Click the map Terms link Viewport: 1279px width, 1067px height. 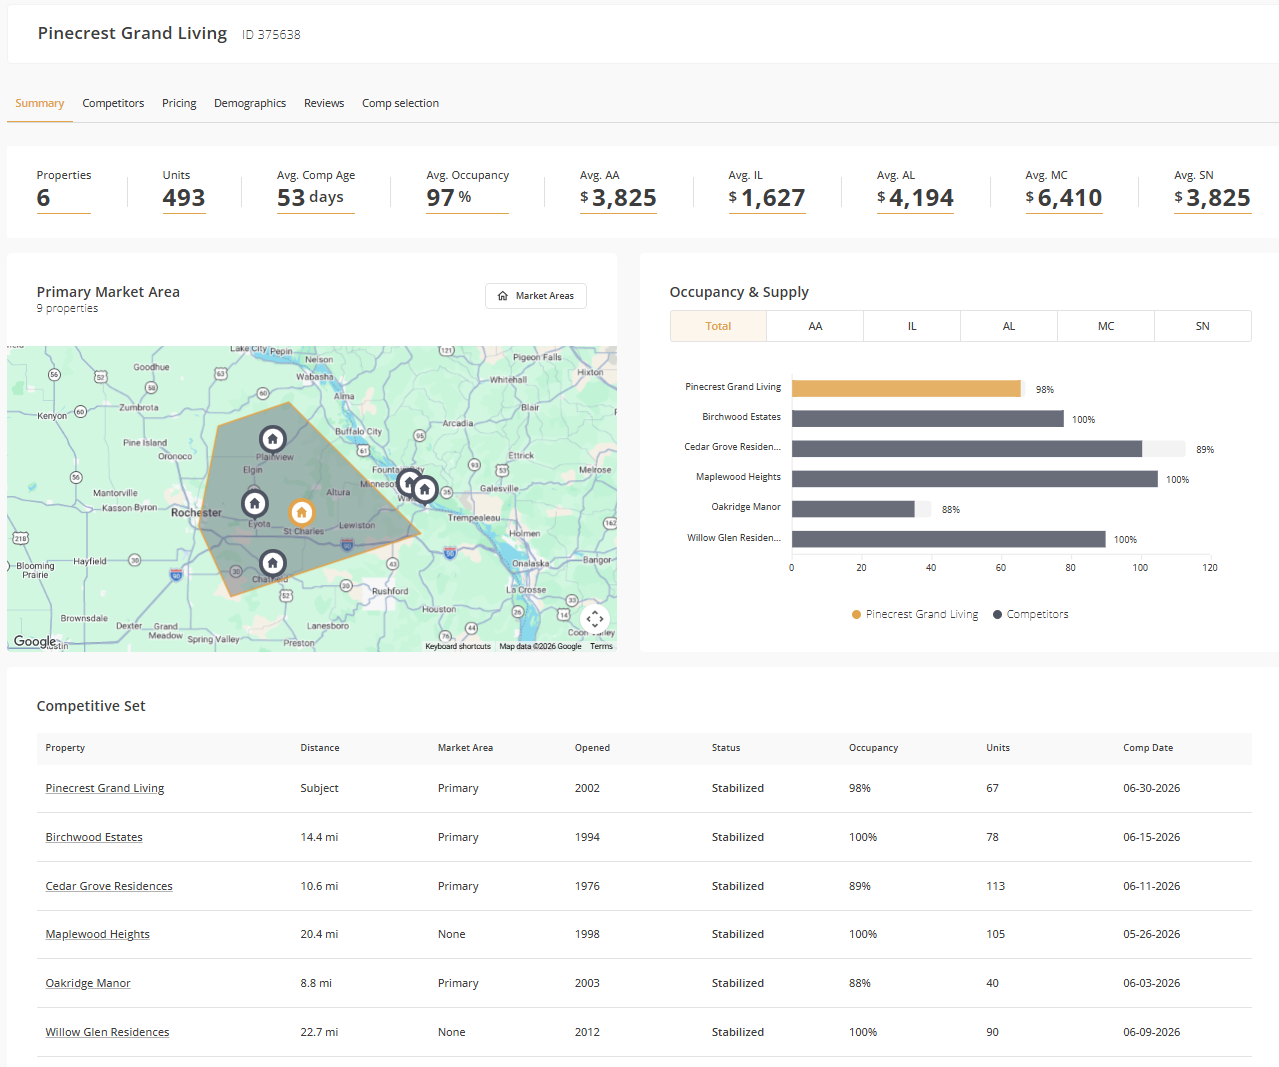601,647
